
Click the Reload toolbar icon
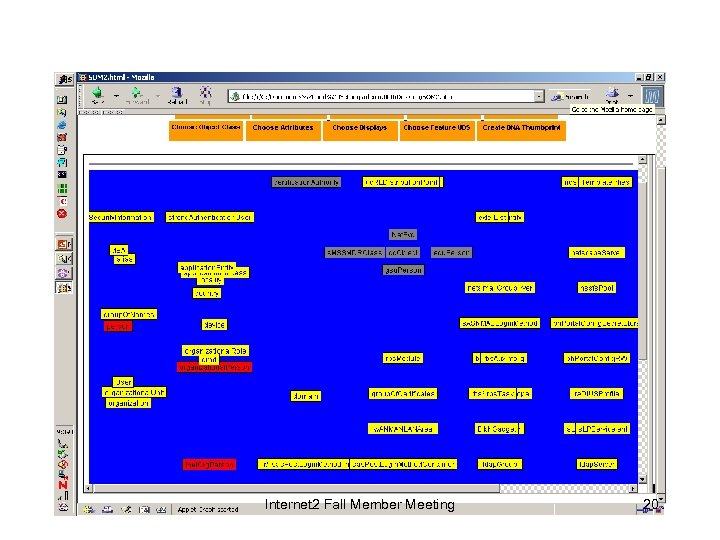point(177,94)
